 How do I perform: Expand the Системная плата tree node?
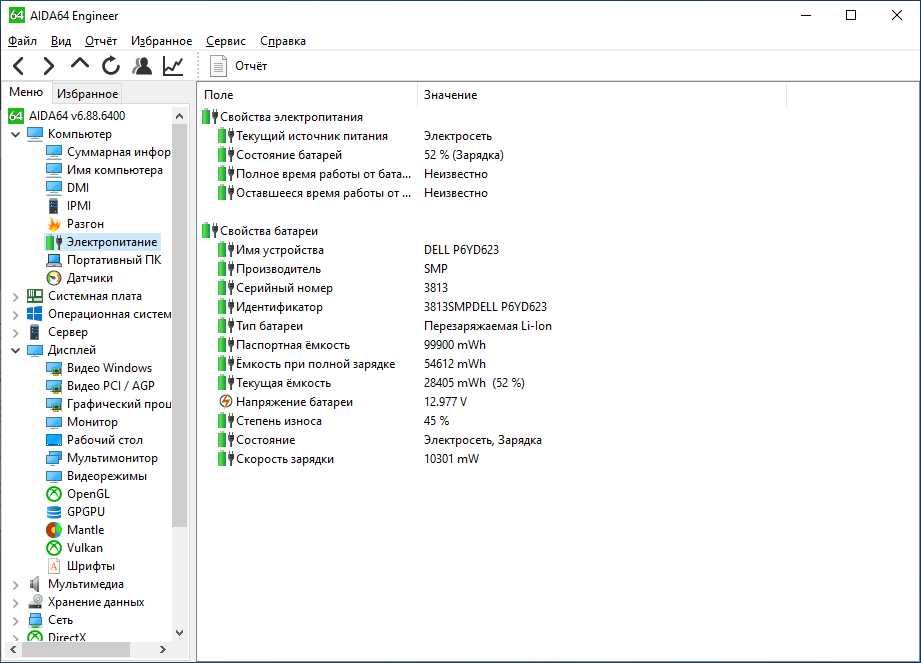coord(15,297)
